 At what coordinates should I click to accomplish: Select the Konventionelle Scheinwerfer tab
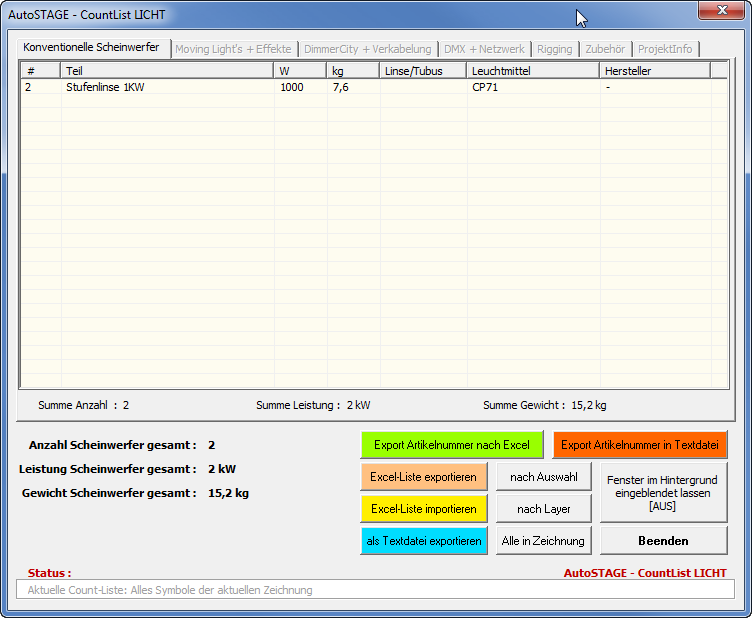pos(92,48)
